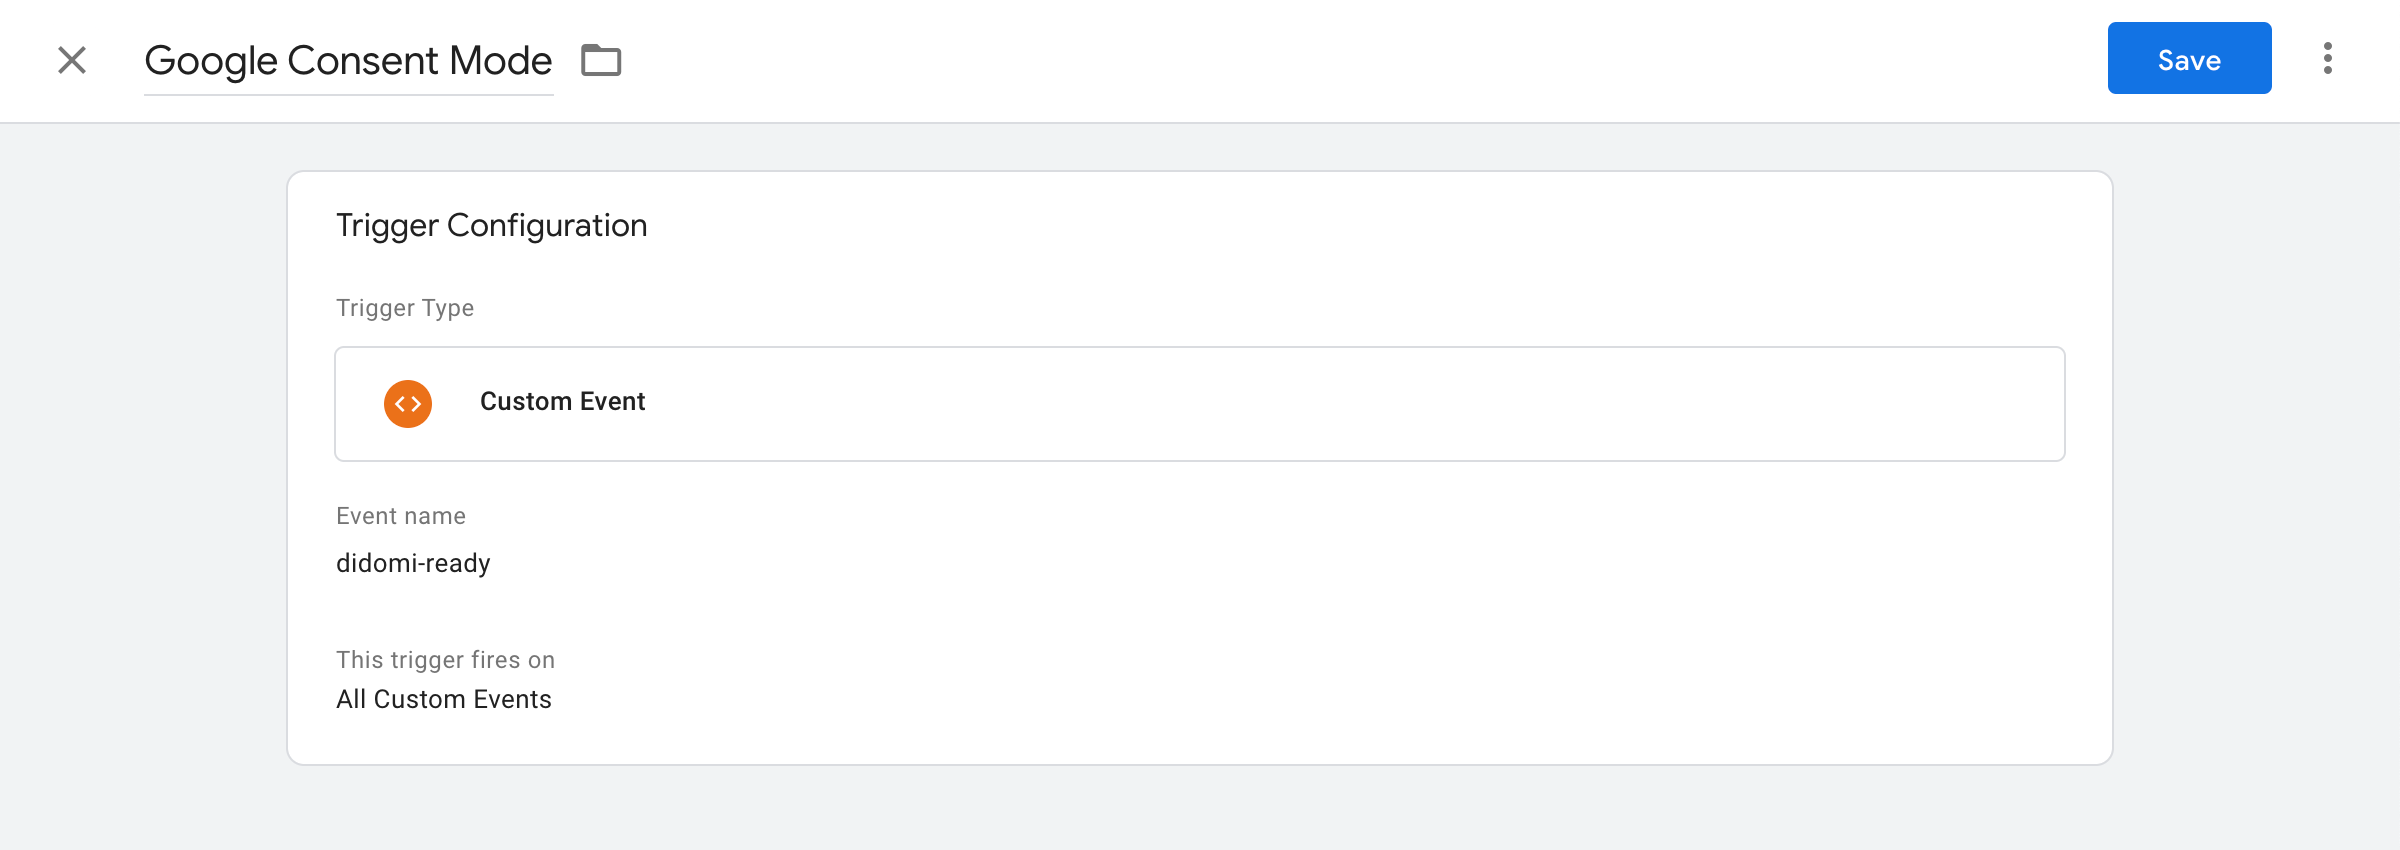This screenshot has height=850, width=2400.
Task: Click empty space inside the Trigger Configuration card
Action: [1300, 600]
